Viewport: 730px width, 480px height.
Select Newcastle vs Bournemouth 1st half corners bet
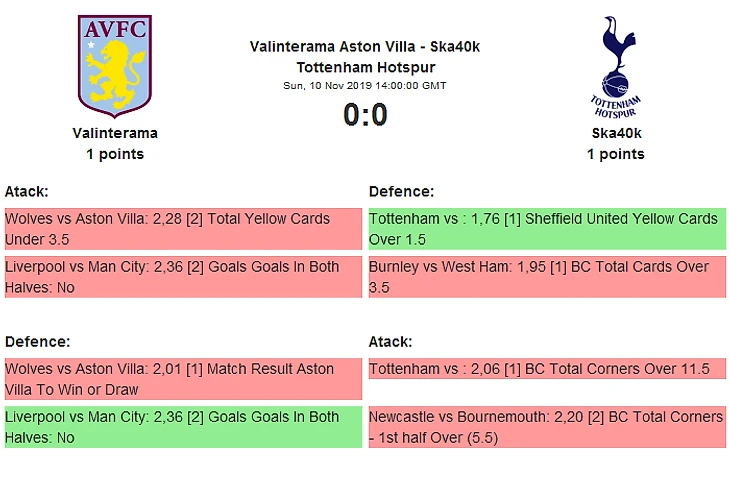tap(547, 427)
